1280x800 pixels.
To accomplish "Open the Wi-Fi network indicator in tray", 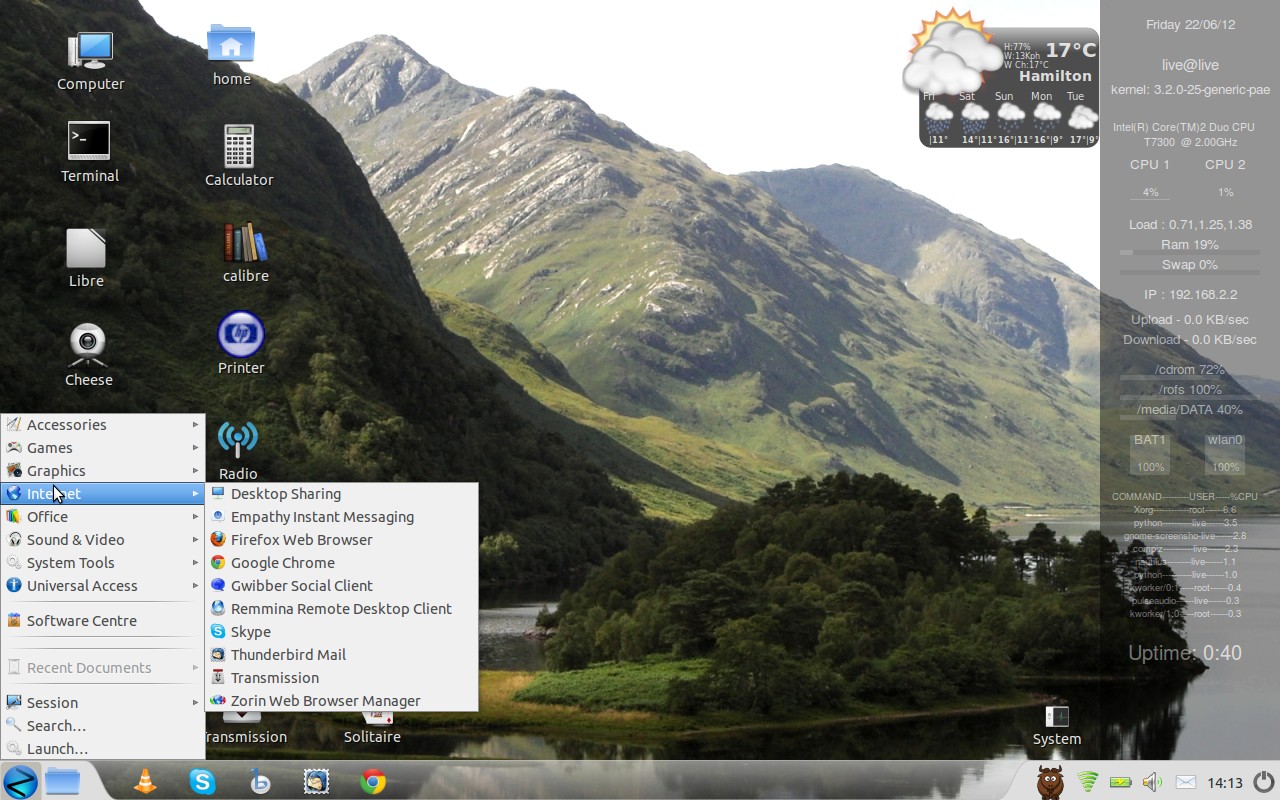I will 1087,781.
